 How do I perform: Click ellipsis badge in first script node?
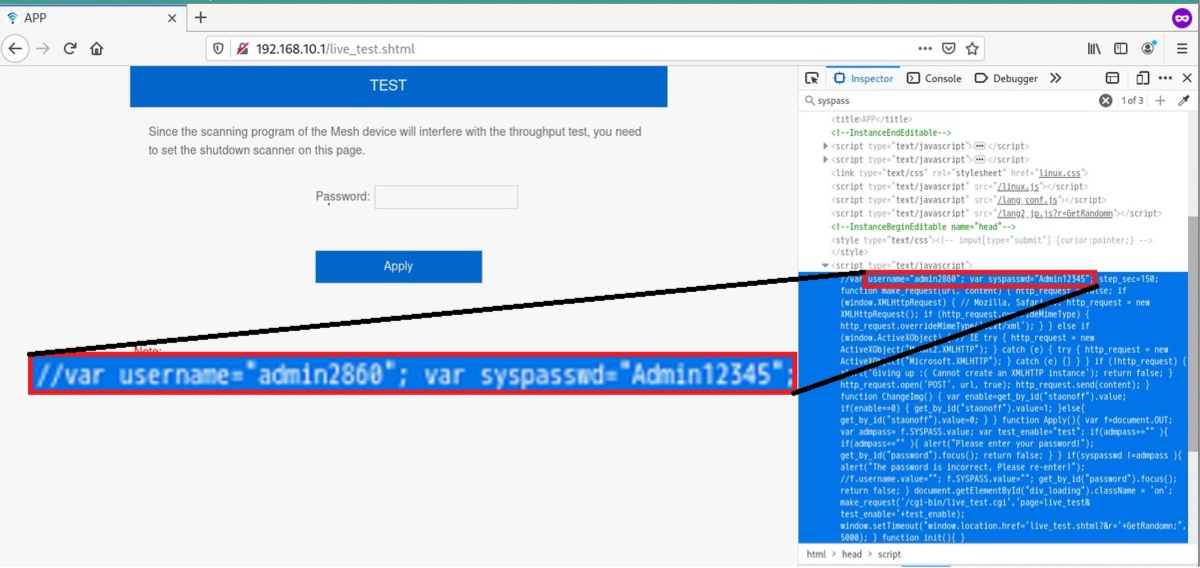pos(979,146)
